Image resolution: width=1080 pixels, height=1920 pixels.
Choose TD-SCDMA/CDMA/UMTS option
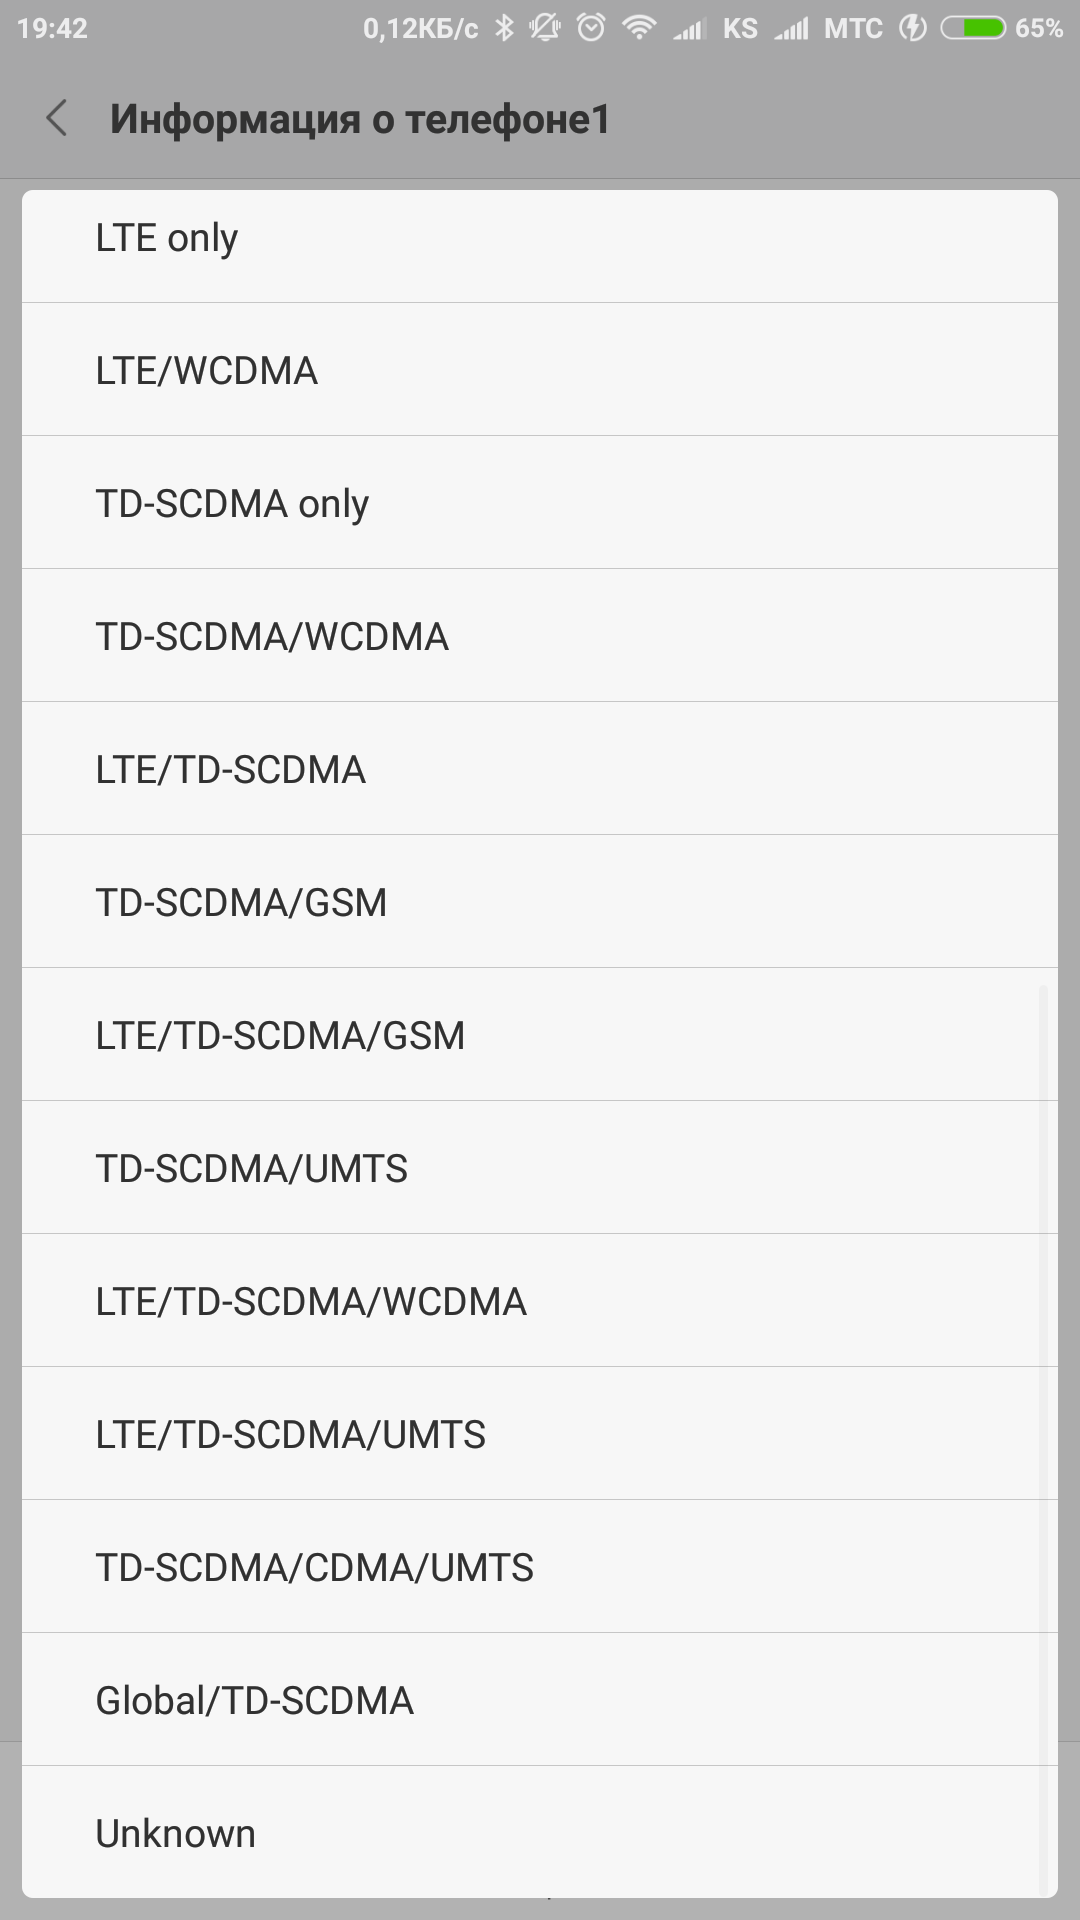pos(540,1567)
